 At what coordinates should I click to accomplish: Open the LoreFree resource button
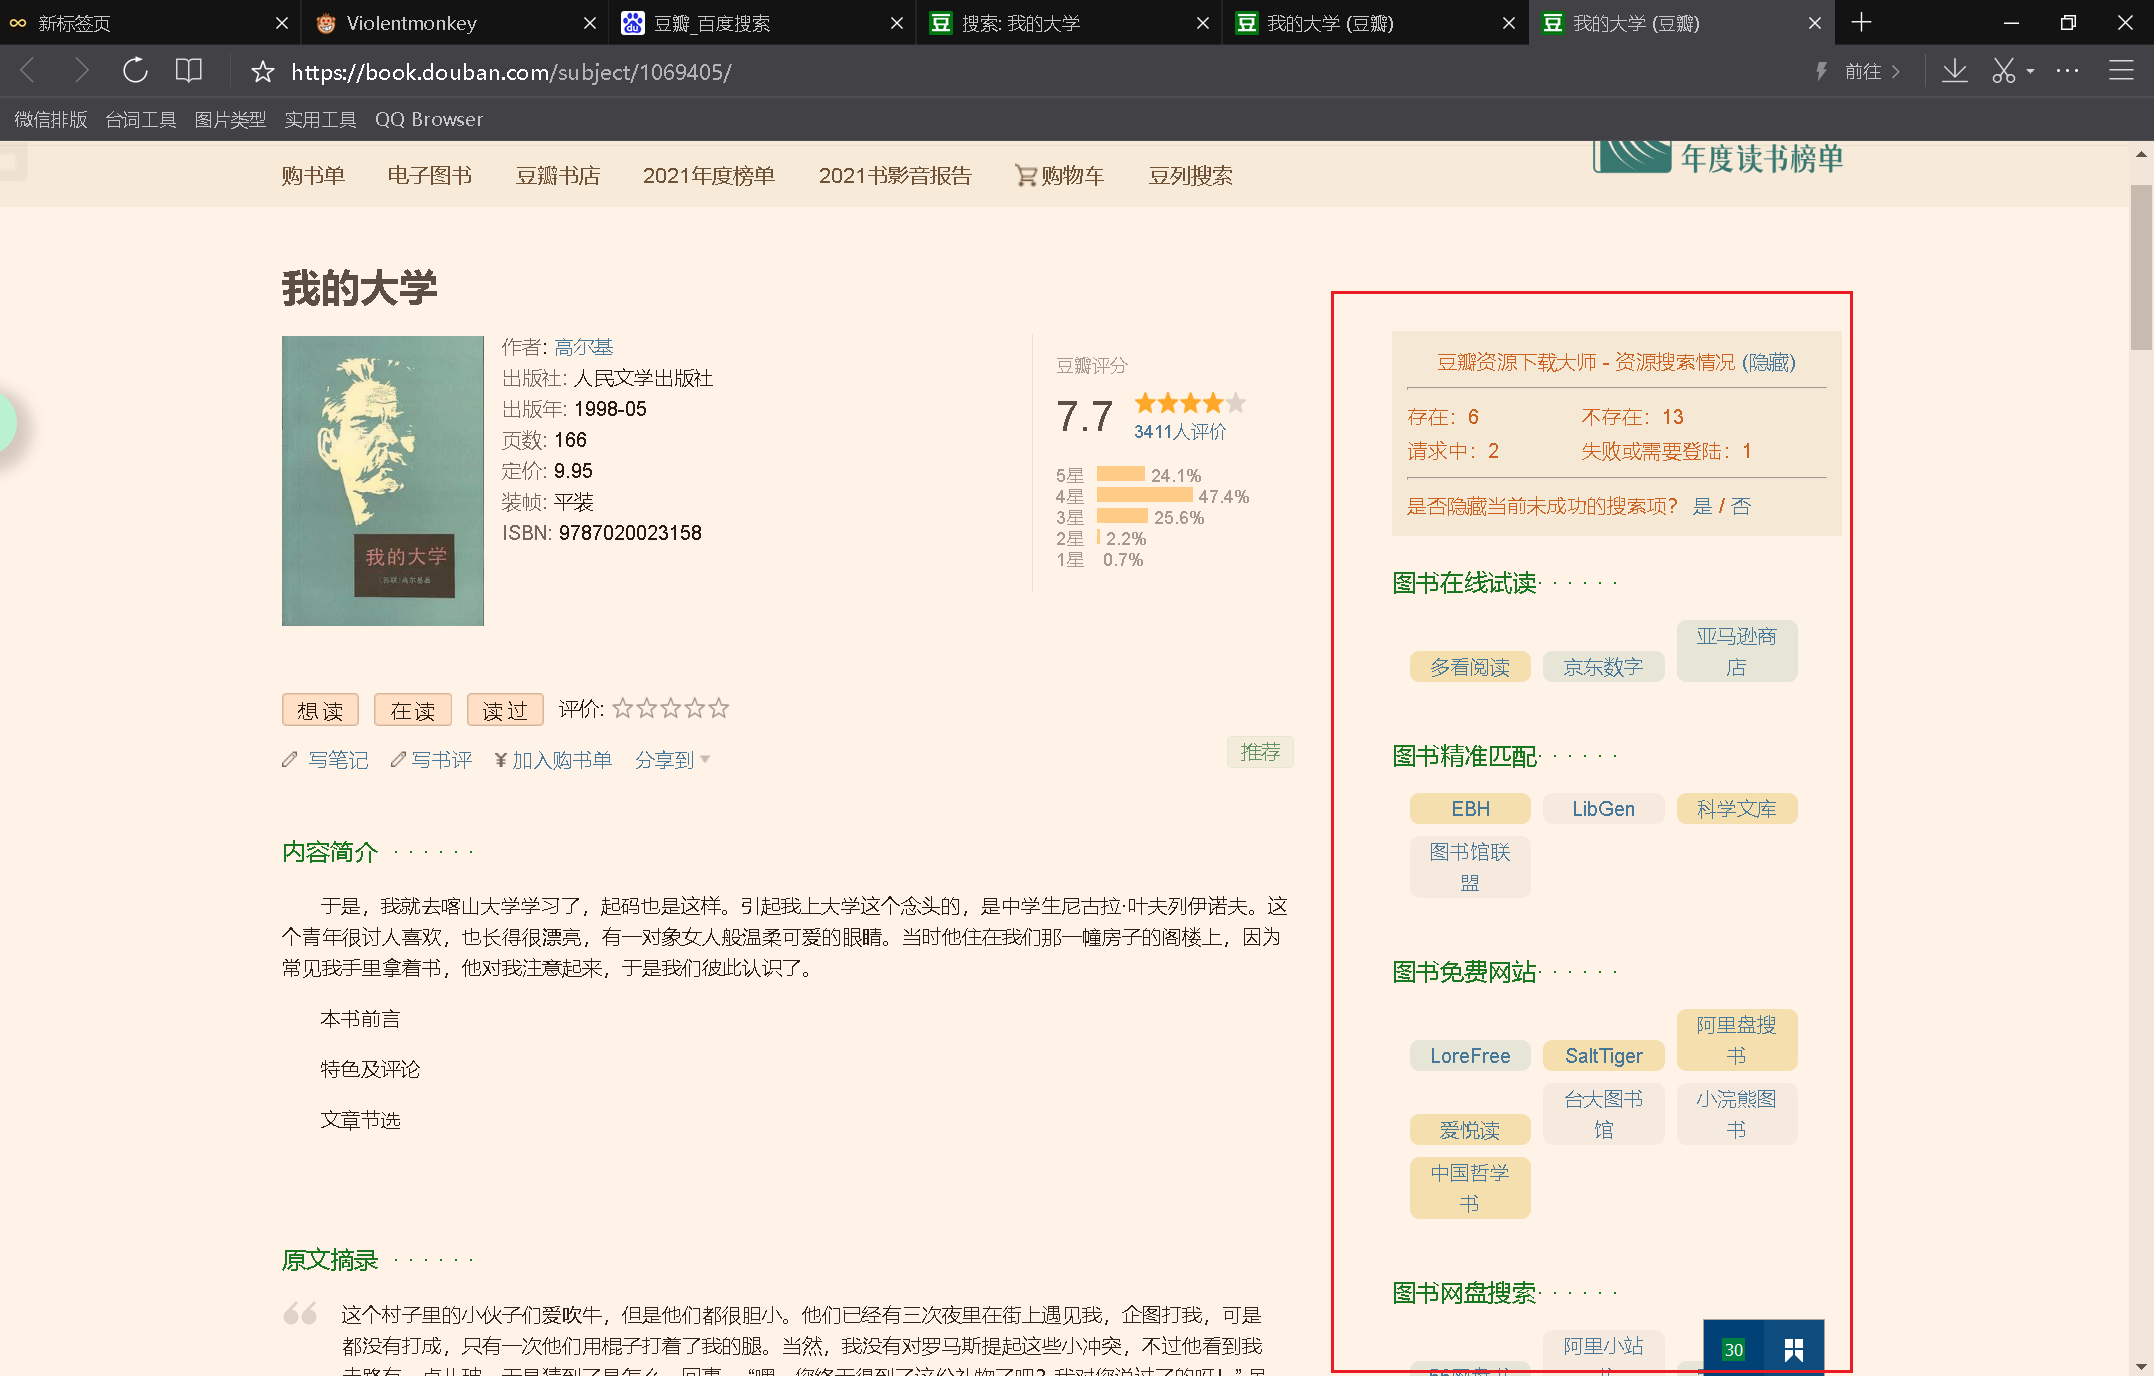tap(1470, 1056)
